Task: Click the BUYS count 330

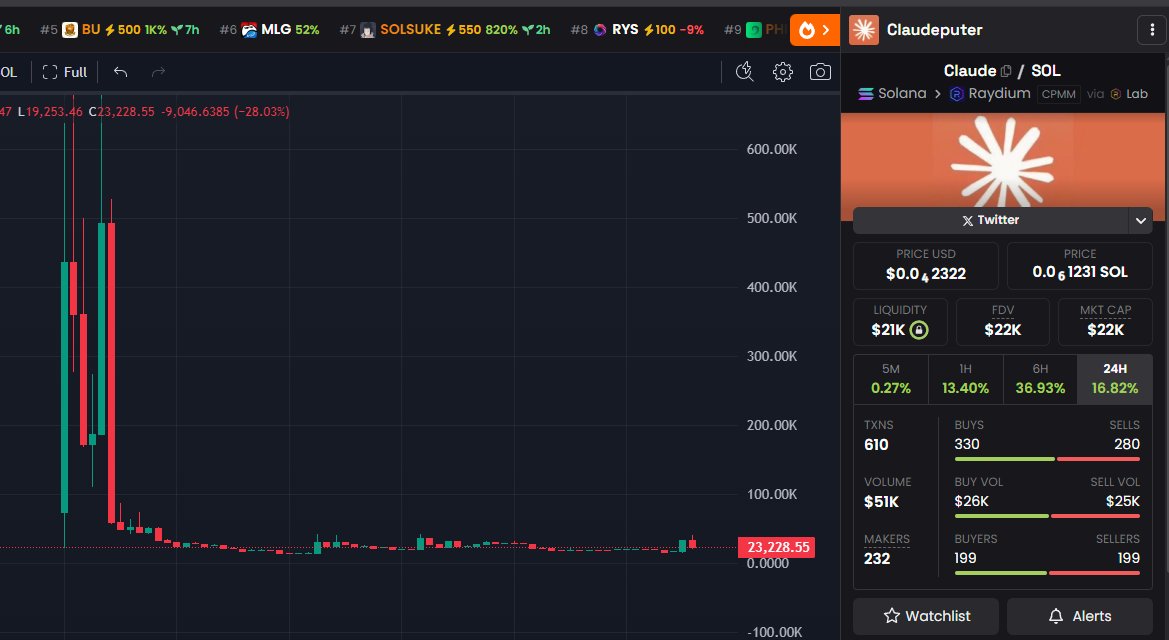Action: (x=967, y=445)
